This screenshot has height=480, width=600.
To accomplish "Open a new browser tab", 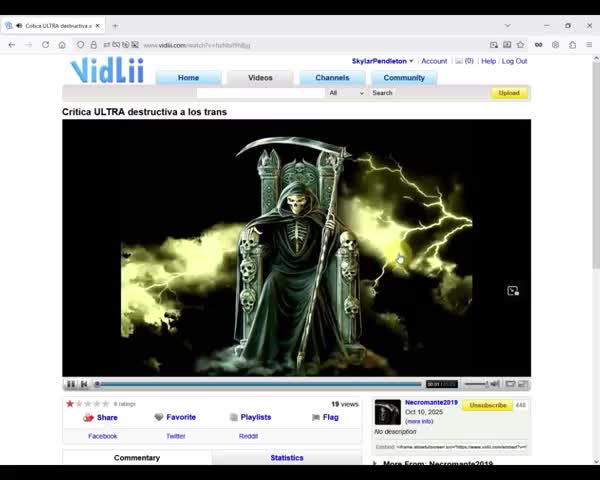I will coord(115,26).
